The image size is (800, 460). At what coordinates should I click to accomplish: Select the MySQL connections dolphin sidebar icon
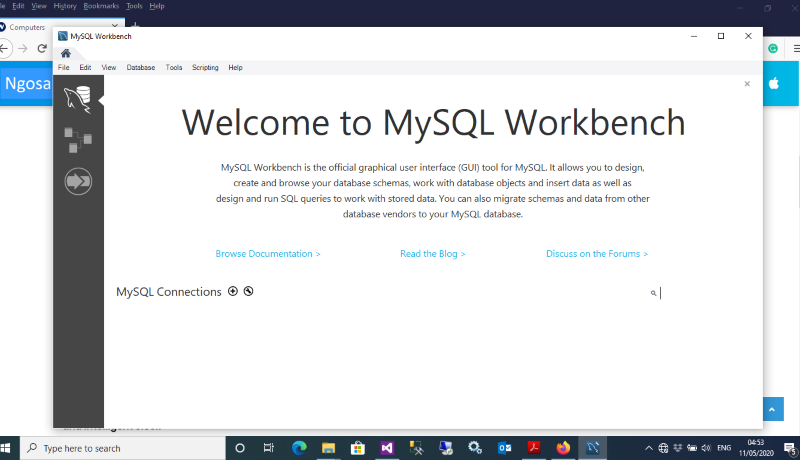(x=78, y=99)
